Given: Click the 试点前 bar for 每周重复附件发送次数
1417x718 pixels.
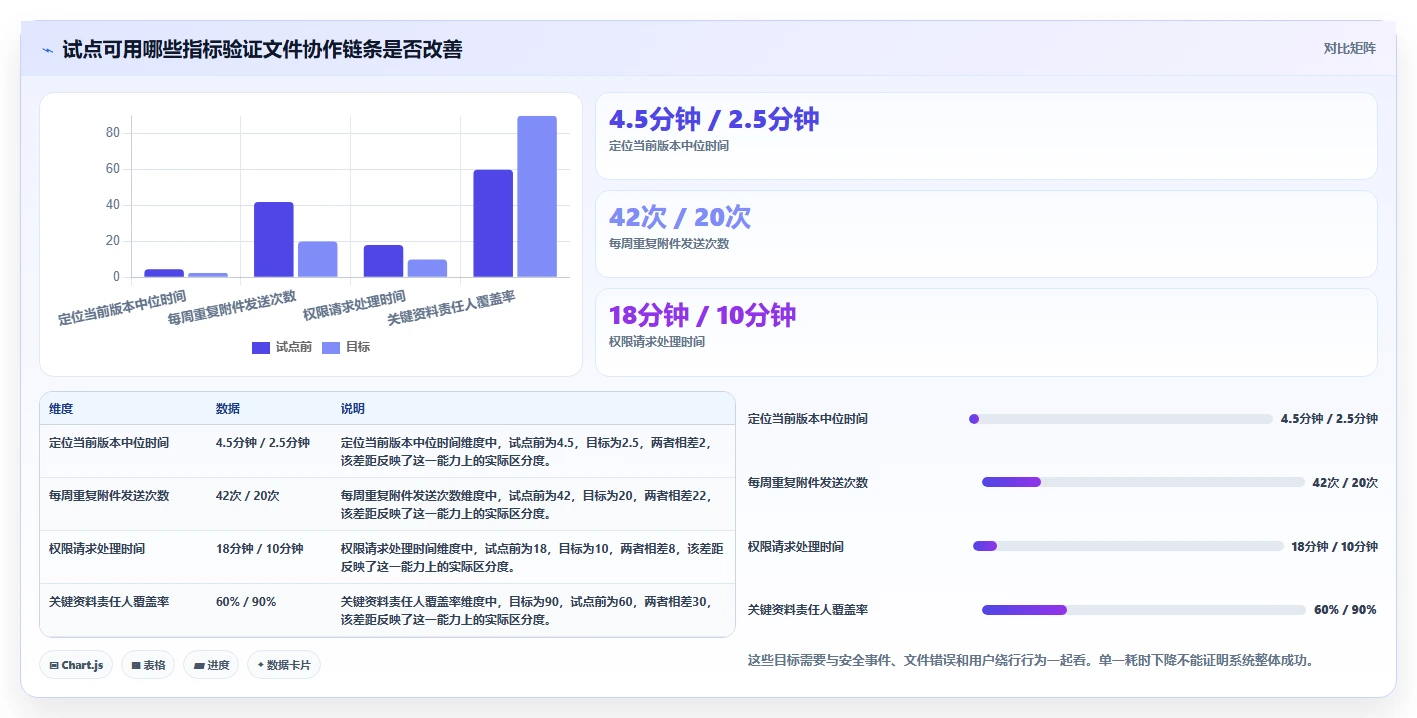Looking at the screenshot, I should point(274,239).
